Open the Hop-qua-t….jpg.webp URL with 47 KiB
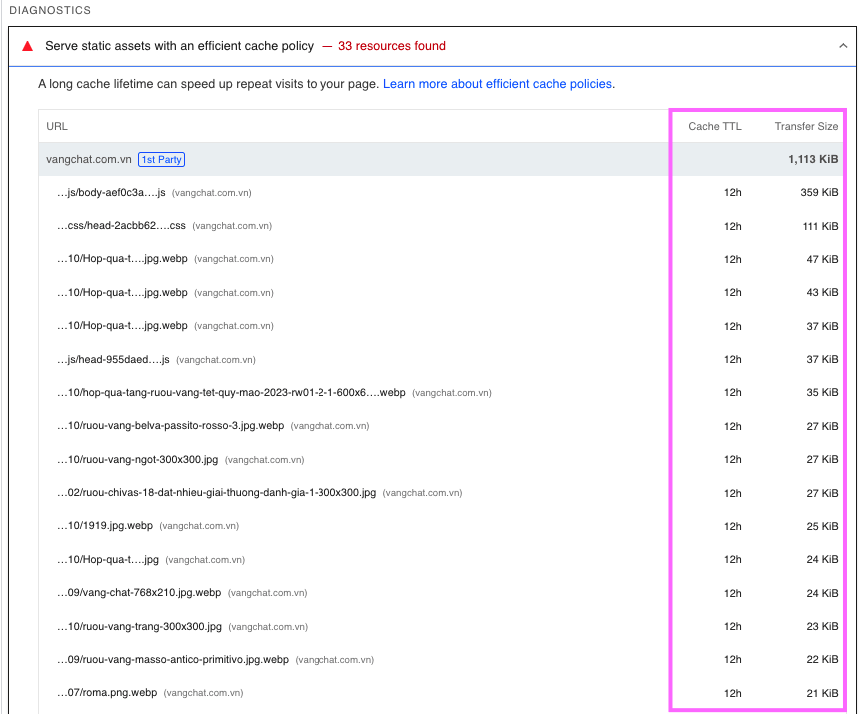 pos(122,259)
